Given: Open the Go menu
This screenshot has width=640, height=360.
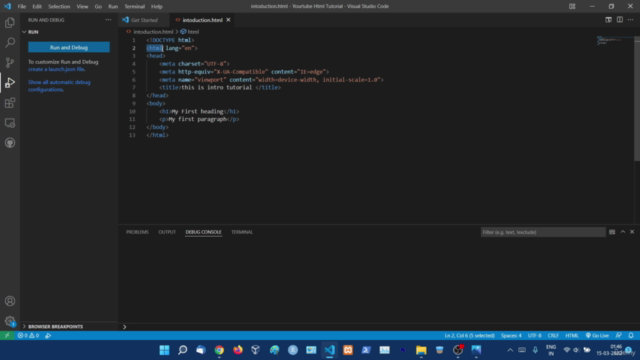Looking at the screenshot, I should click(x=98, y=6).
